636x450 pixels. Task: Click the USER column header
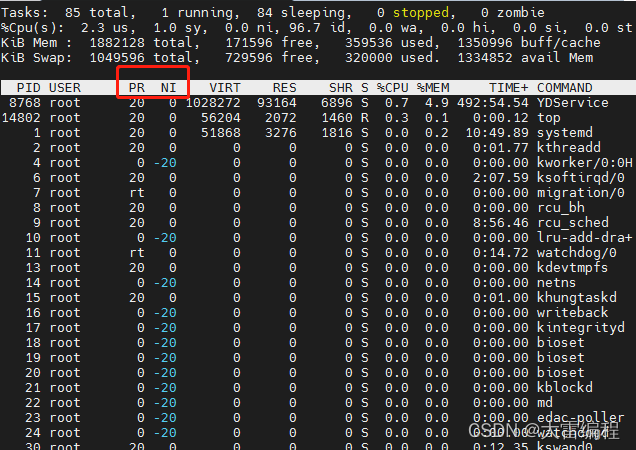pos(65,88)
